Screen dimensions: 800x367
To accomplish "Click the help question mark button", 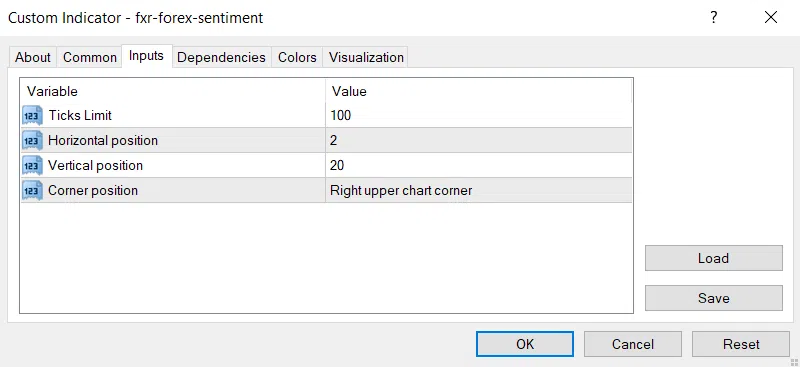I will coord(714,17).
